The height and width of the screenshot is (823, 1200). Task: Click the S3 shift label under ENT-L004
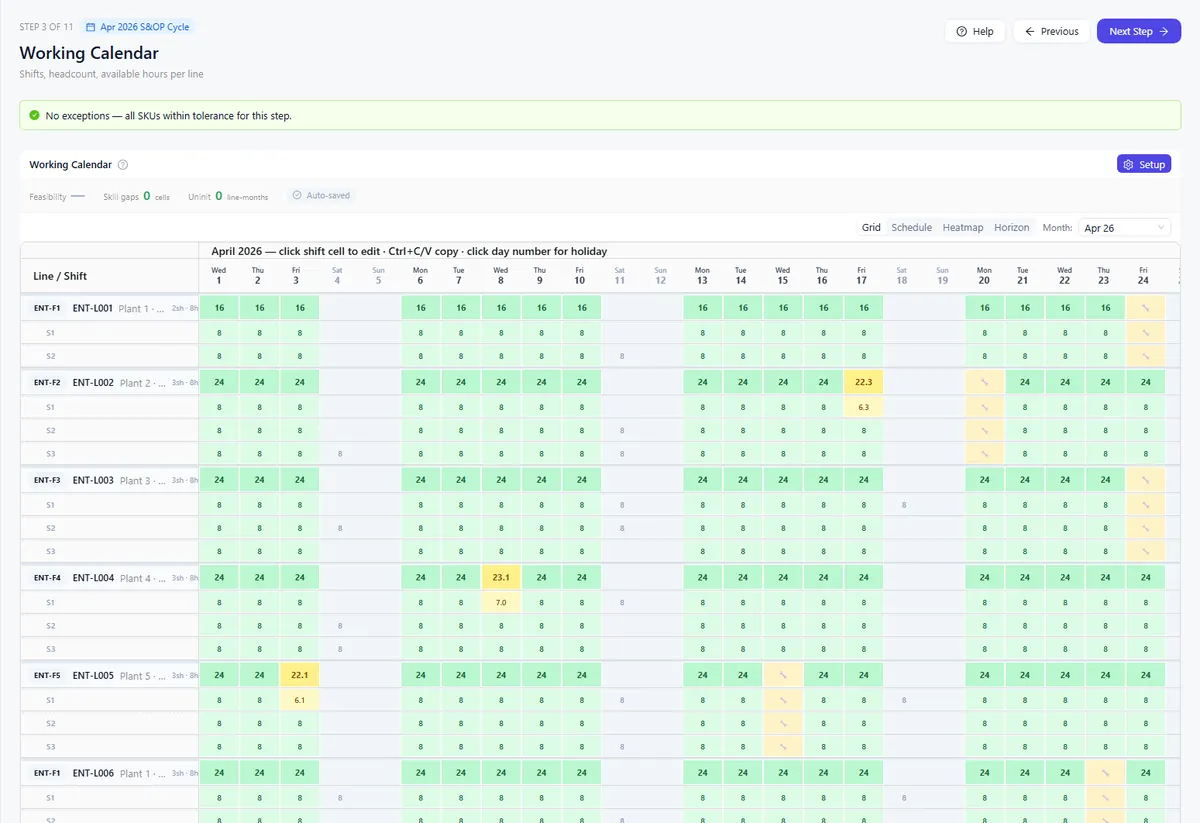tap(50, 650)
